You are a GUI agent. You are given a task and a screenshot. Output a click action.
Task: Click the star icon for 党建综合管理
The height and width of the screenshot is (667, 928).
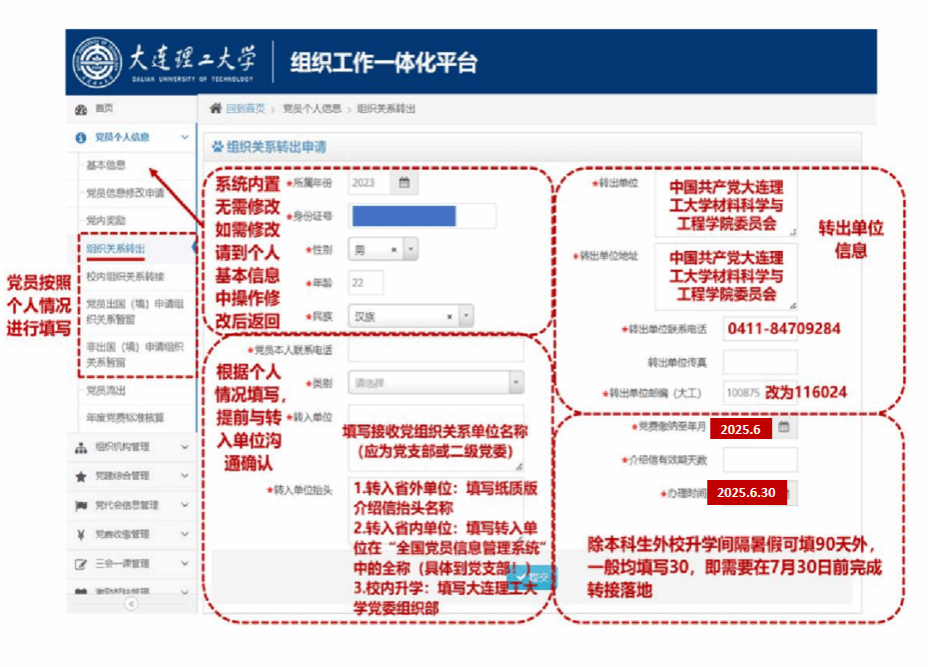[x=81, y=476]
